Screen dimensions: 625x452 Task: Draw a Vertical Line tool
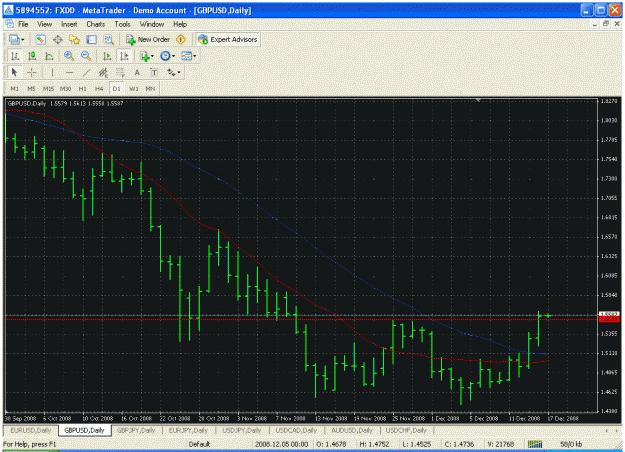[52, 73]
